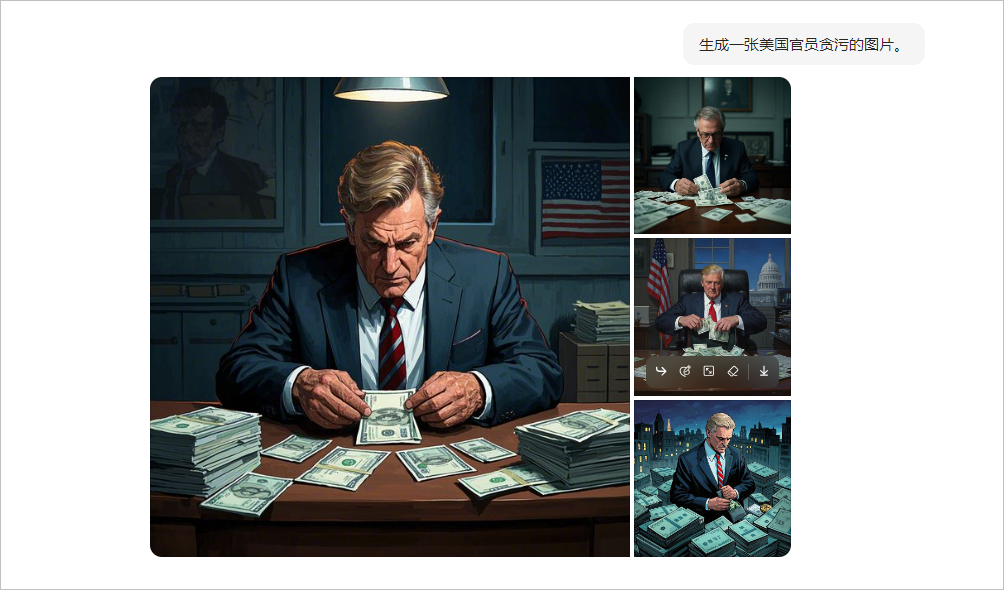Click the share arrow icon on the image toolbar

coord(661,371)
